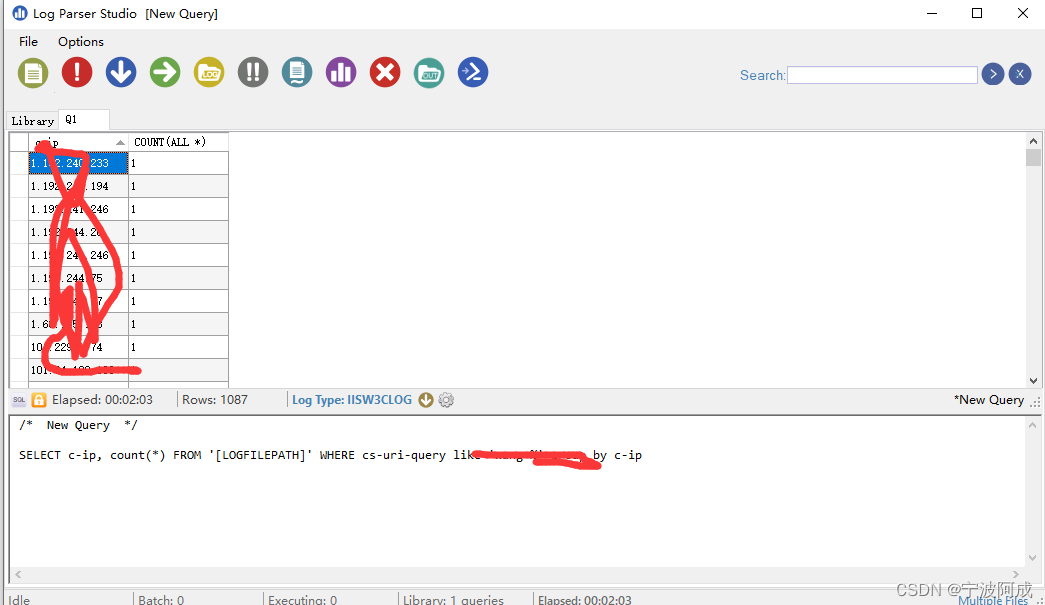Screen dimensions: 1045x605
Task: Click into the Search input field
Action: [x=882, y=75]
